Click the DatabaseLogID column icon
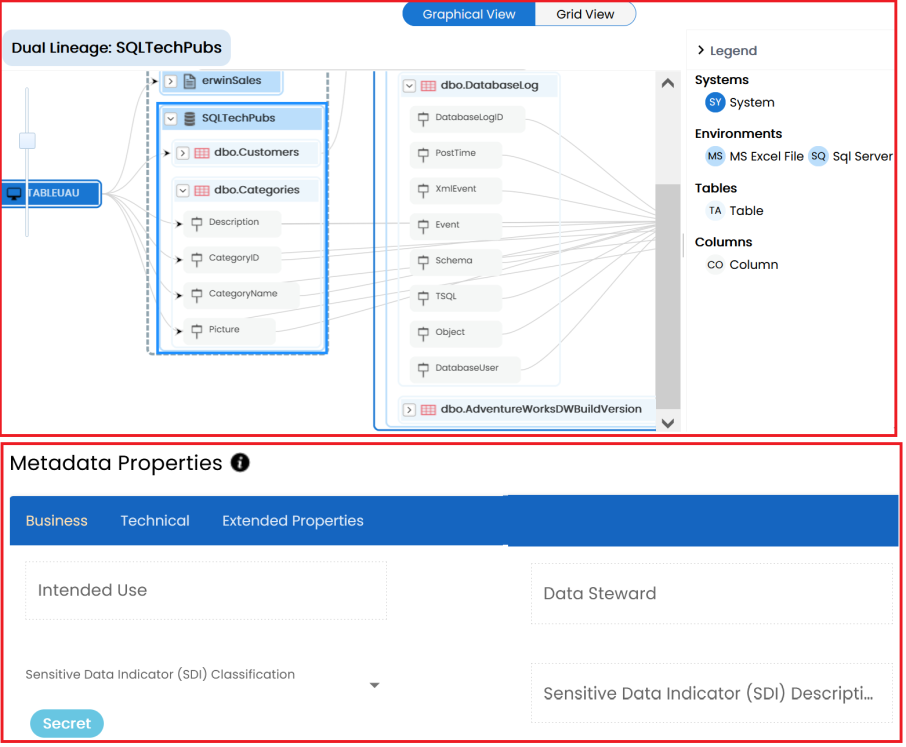Image resolution: width=906 pixels, height=747 pixels. tap(423, 119)
